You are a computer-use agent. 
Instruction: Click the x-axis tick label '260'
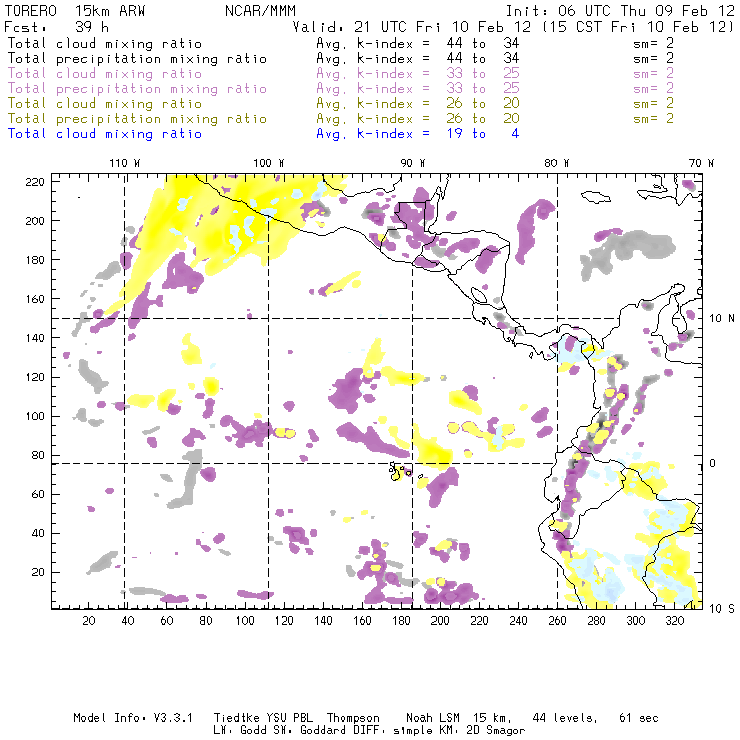click(x=557, y=621)
